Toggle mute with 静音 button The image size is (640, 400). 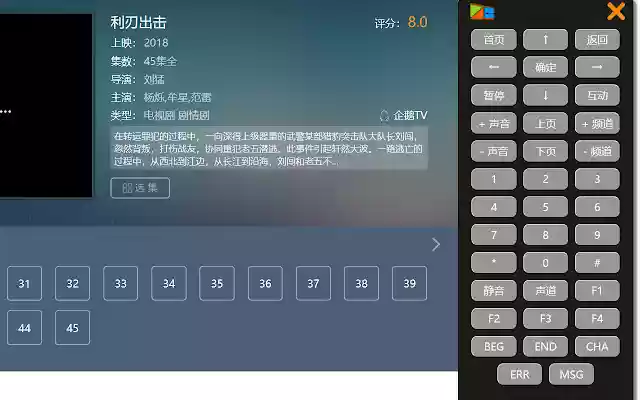(493, 291)
